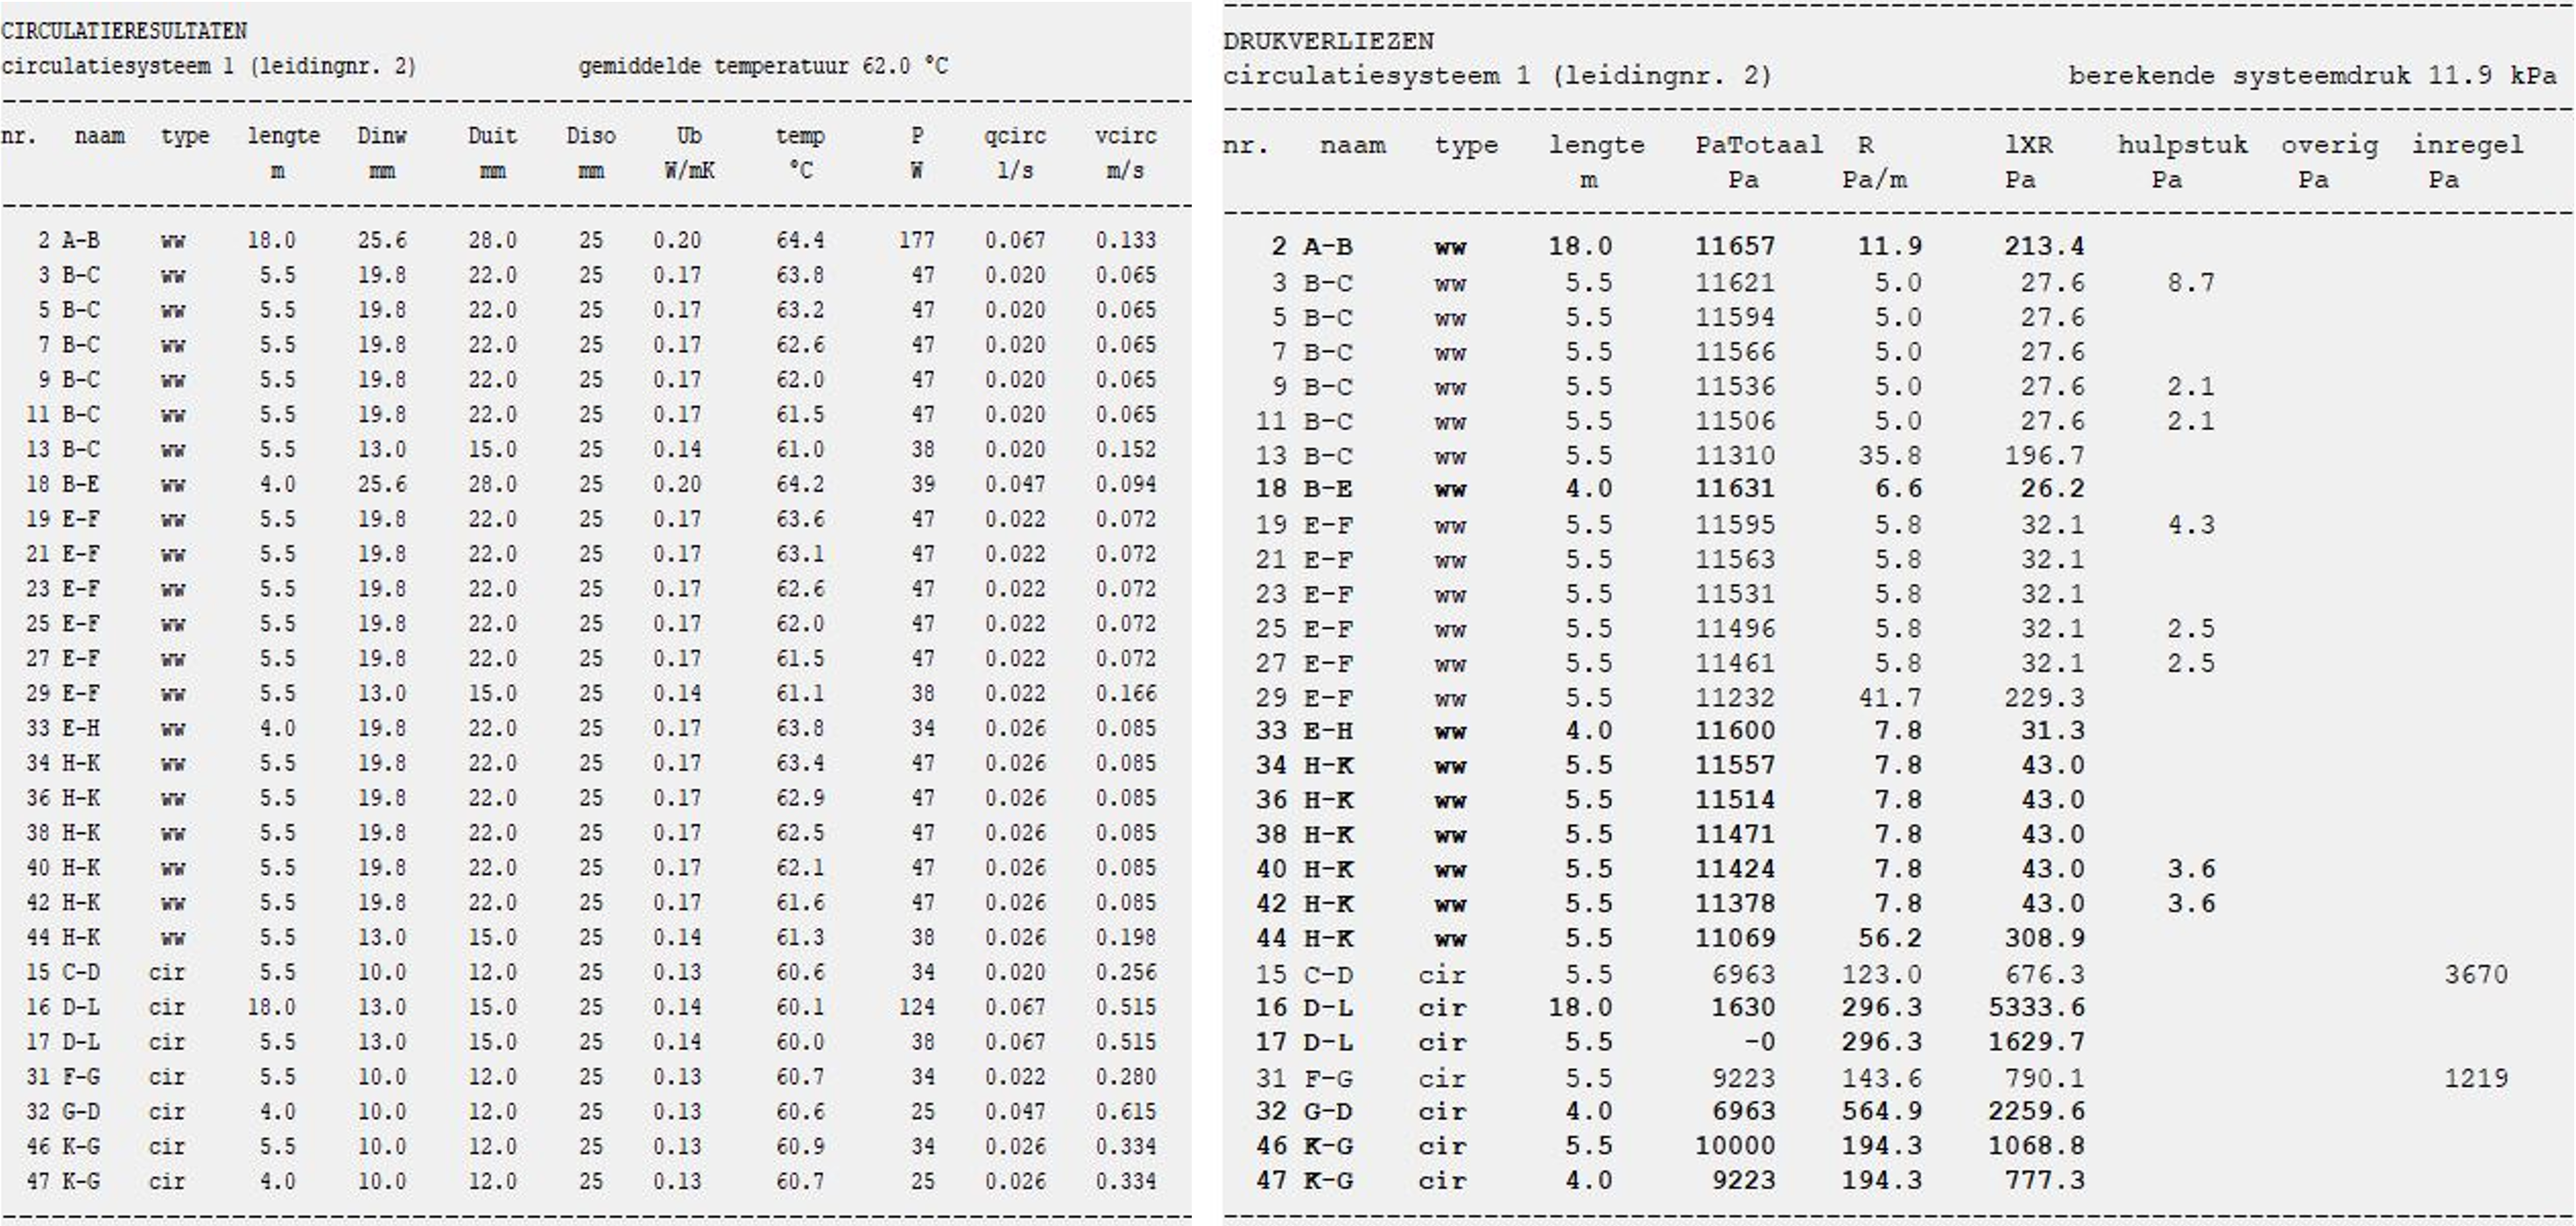Click the 'Dinw' column header
2576x1226 pixels.
[x=382, y=136]
